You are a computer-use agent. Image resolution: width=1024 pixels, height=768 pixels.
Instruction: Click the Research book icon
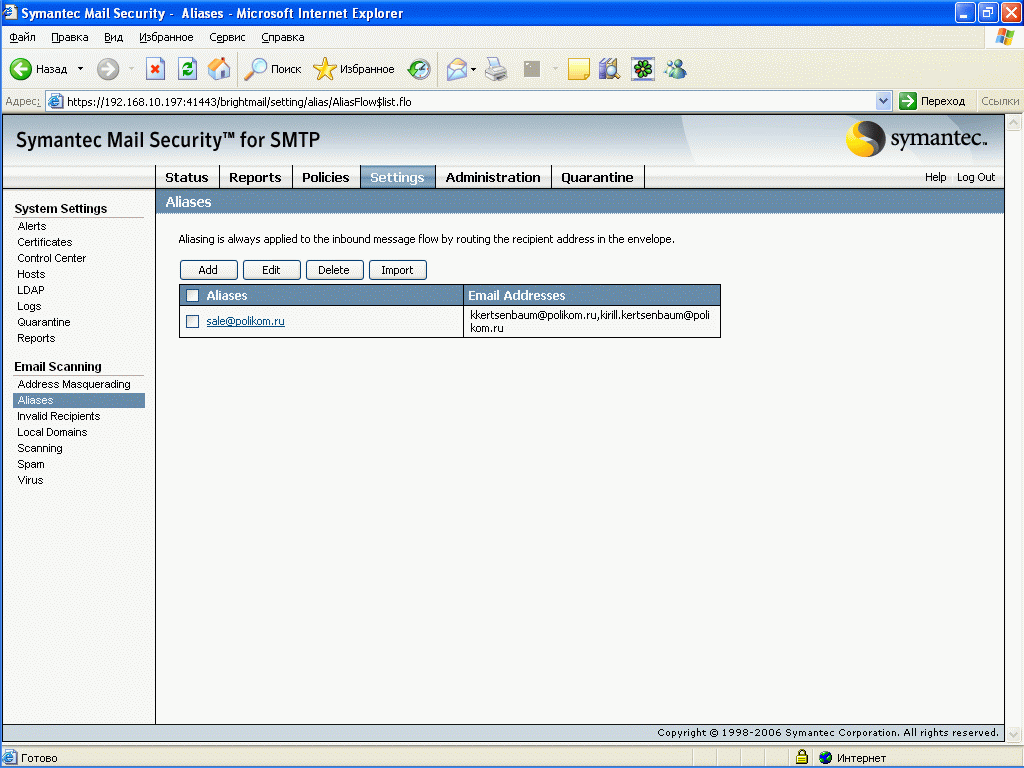pyautogui.click(x=609, y=69)
